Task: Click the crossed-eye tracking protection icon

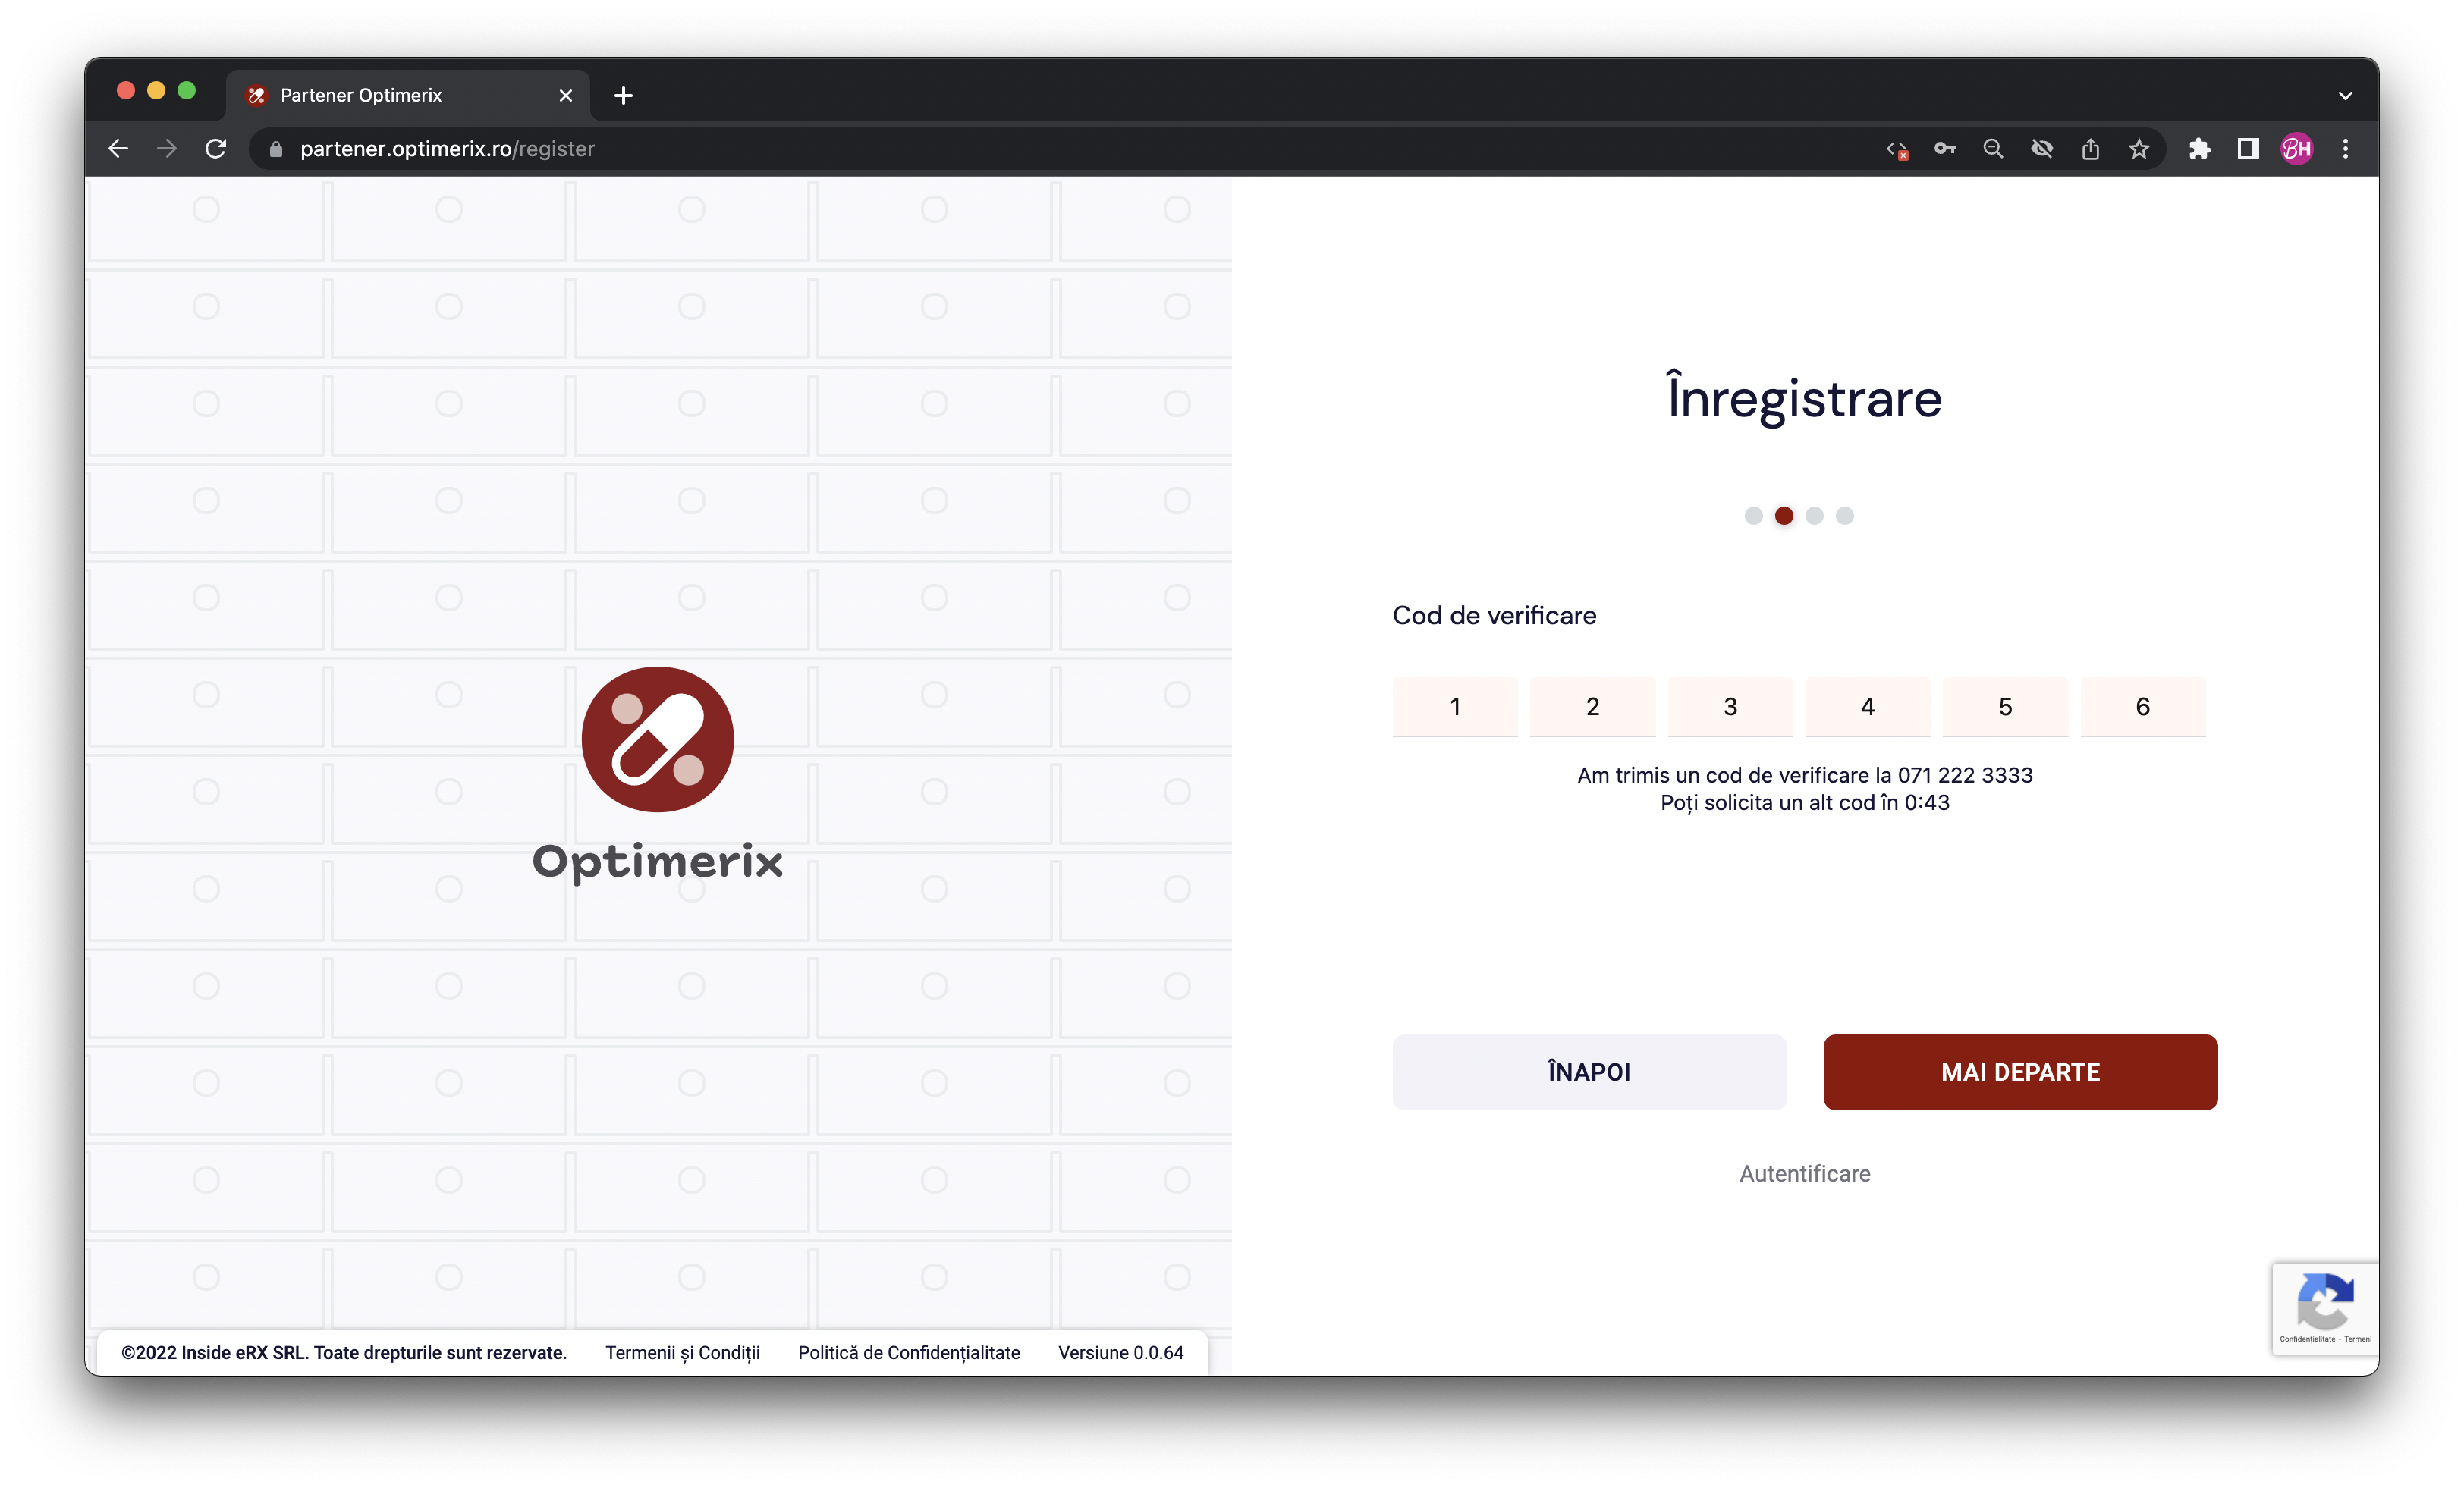Action: point(2042,149)
